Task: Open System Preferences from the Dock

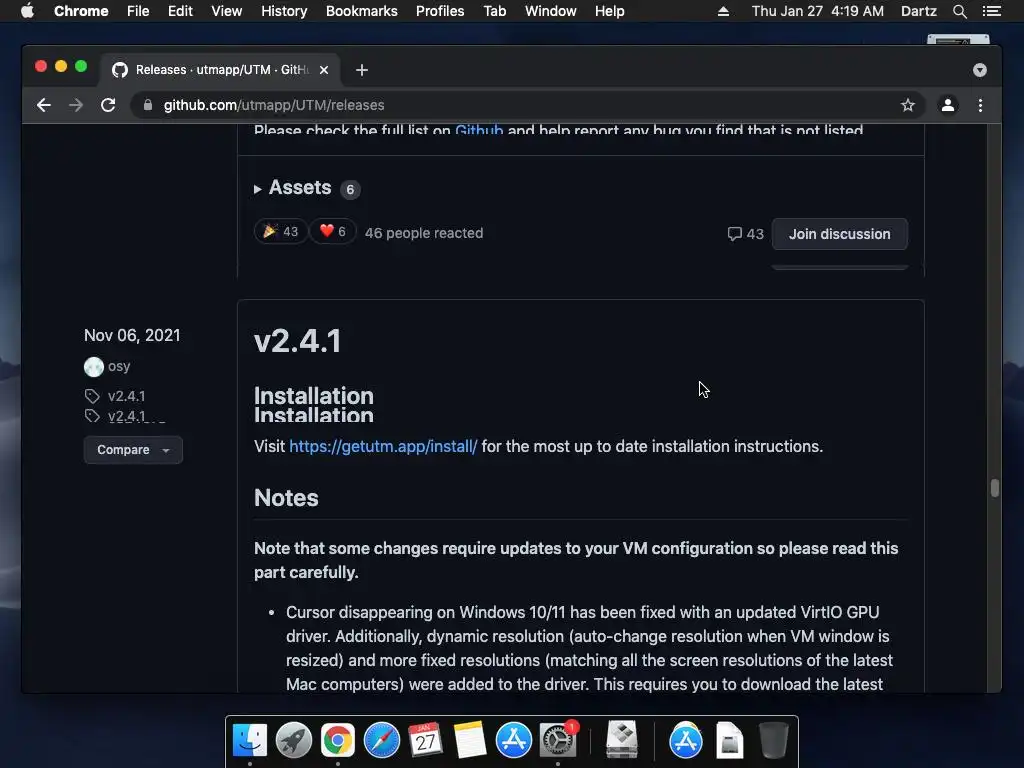Action: 558,740
